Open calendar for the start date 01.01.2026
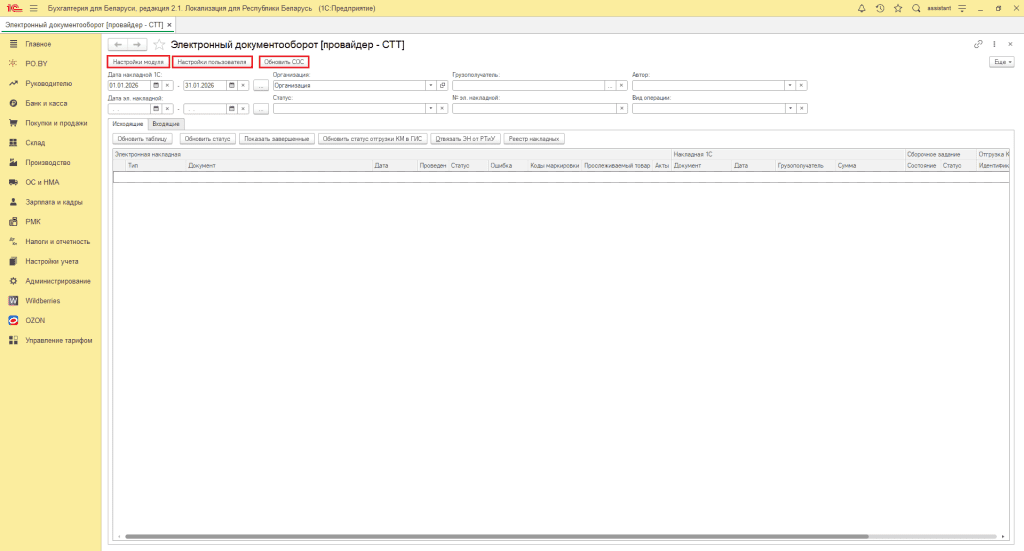 click(155, 86)
